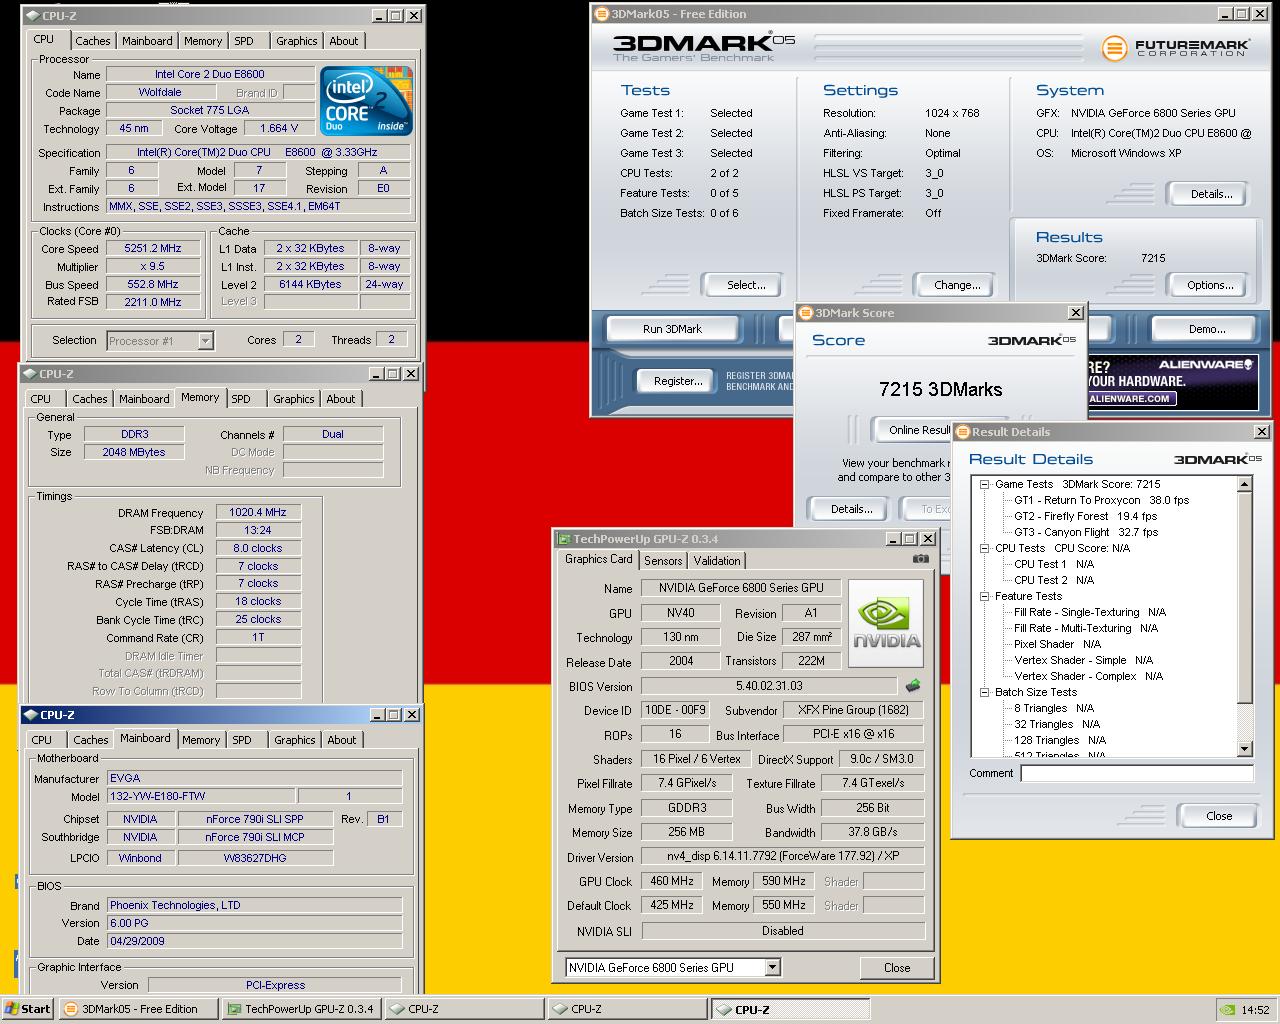Click GT3 - Canyon Flight result
The height and width of the screenshot is (1024, 1280).
coord(1085,532)
